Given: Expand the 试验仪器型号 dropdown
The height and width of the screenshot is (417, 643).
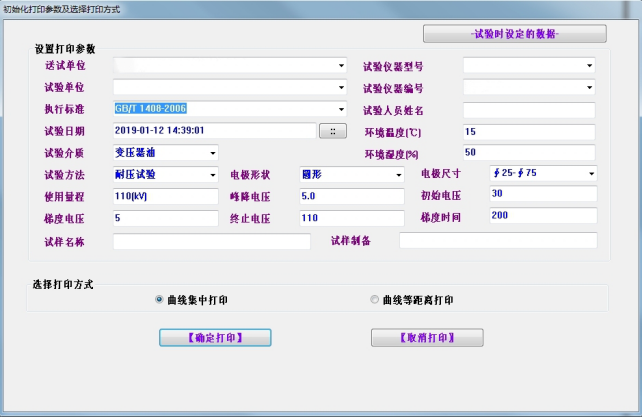Looking at the screenshot, I should pyautogui.click(x=589, y=66).
